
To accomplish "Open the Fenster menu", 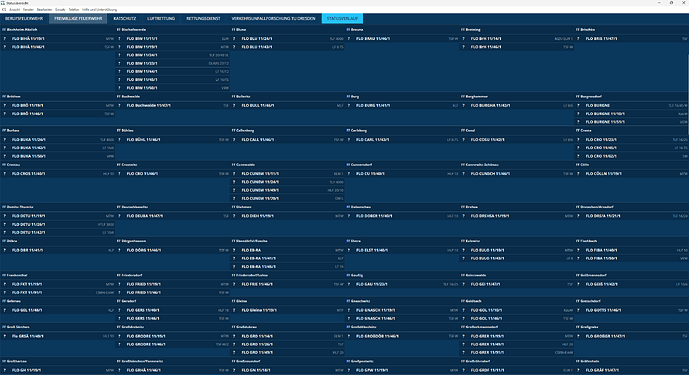I will point(28,10).
